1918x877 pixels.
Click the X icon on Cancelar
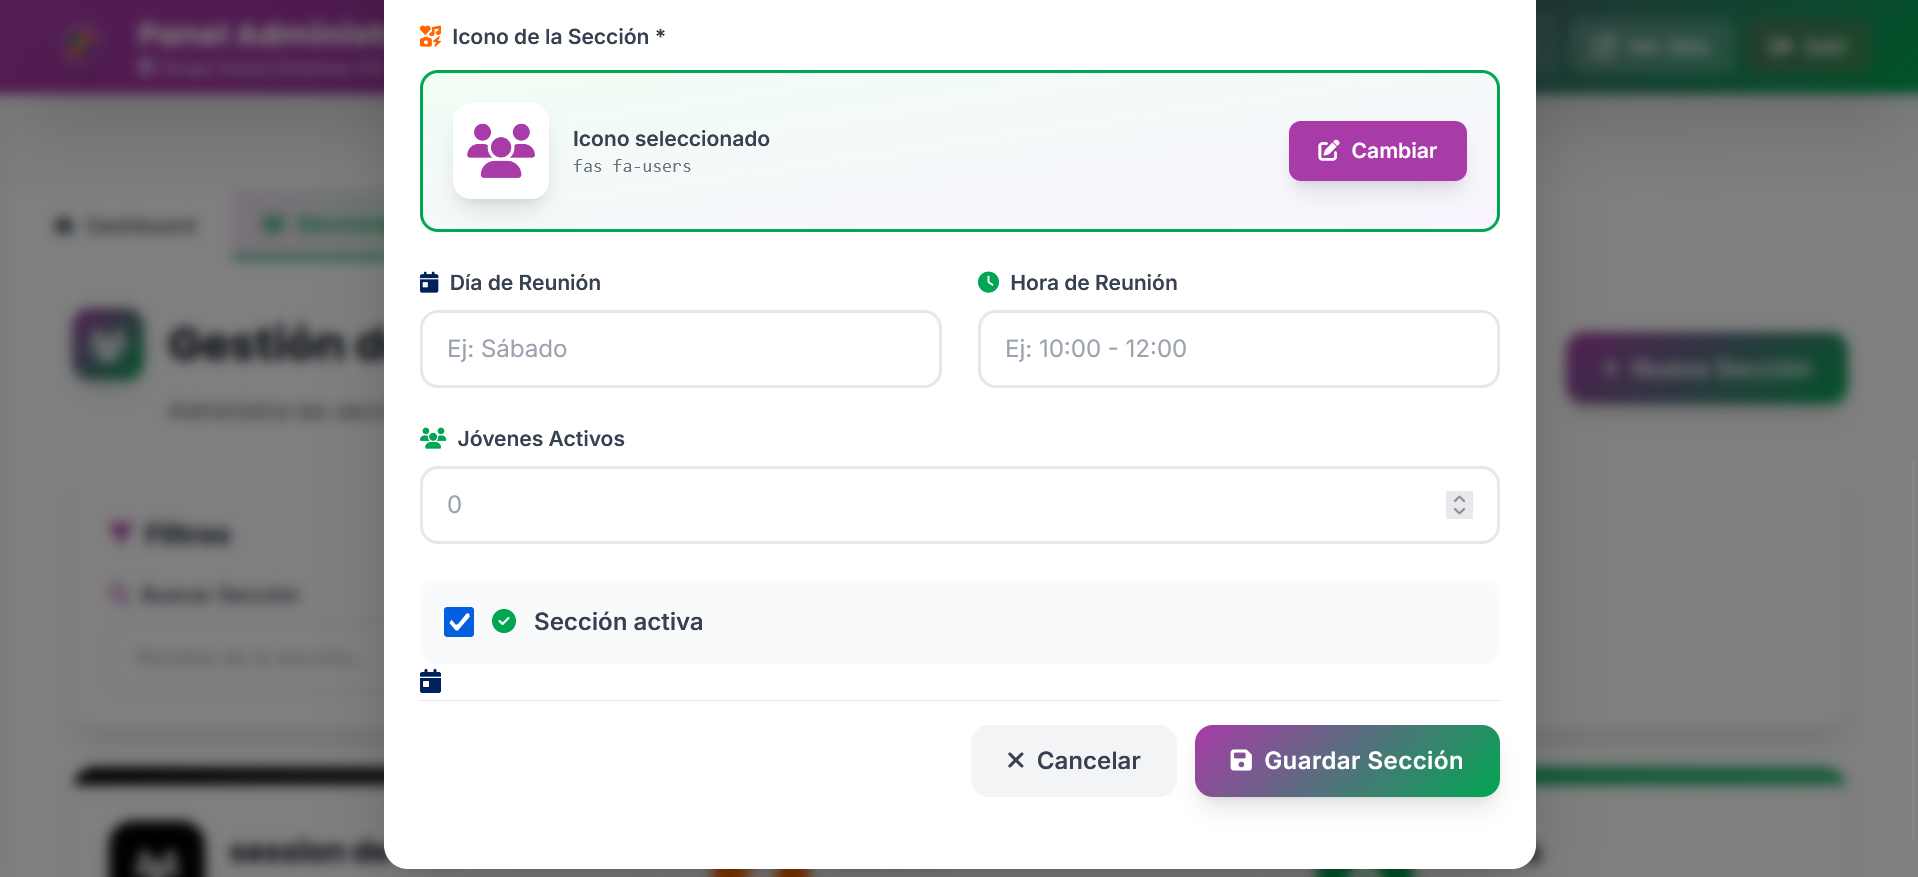(1016, 761)
